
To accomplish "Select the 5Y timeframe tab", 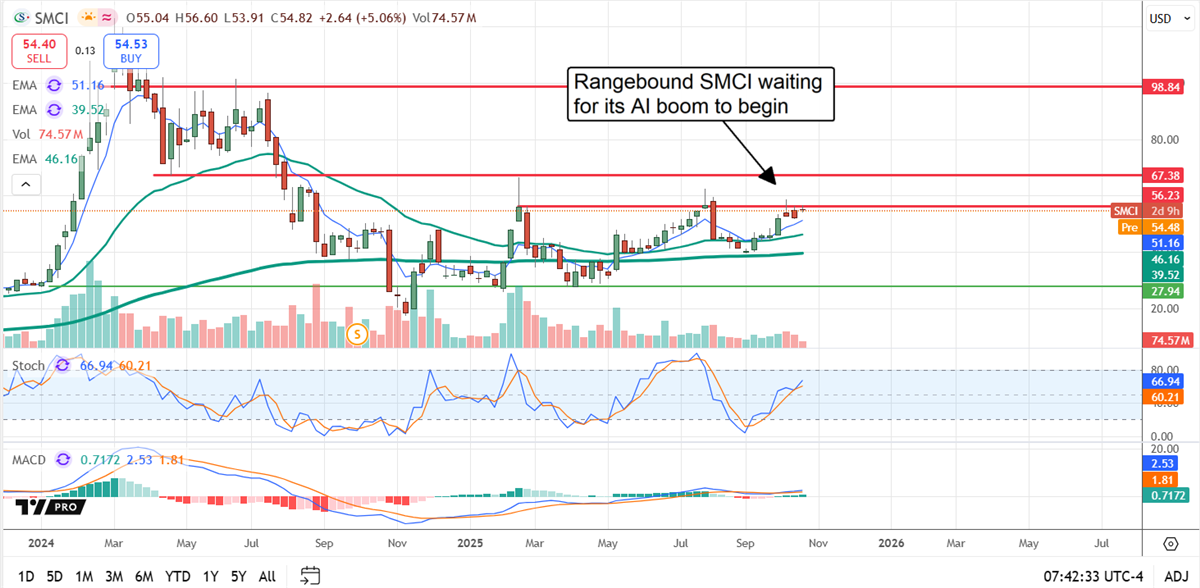I will (238, 576).
